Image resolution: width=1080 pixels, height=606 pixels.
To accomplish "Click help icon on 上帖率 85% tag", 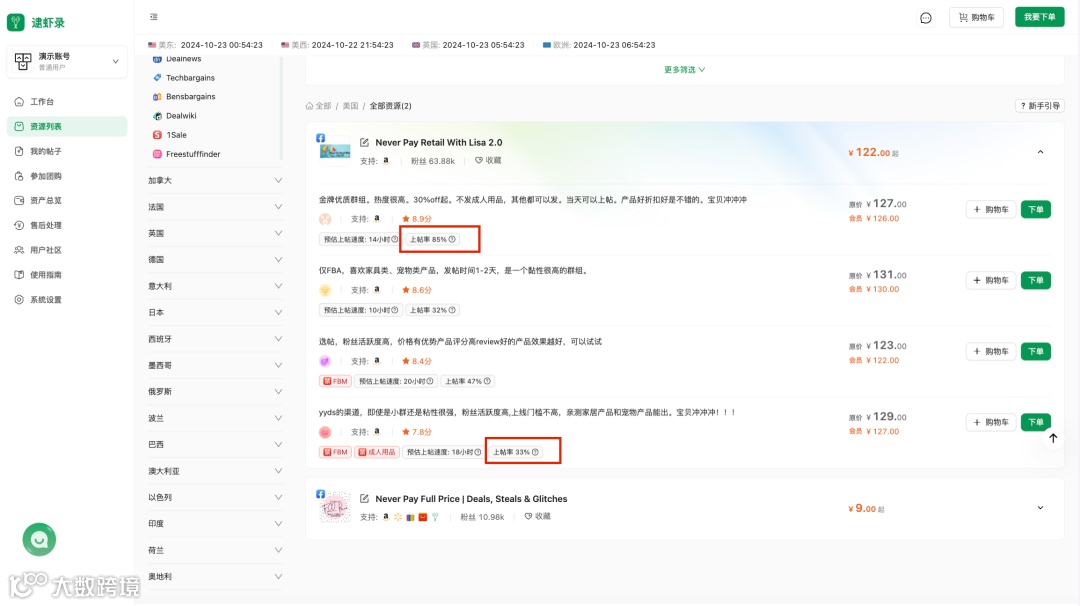I will coord(453,240).
